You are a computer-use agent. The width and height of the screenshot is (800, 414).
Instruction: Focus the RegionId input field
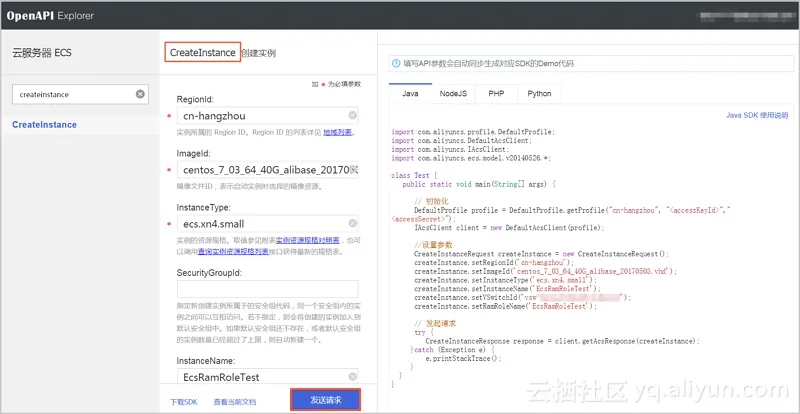(x=267, y=116)
